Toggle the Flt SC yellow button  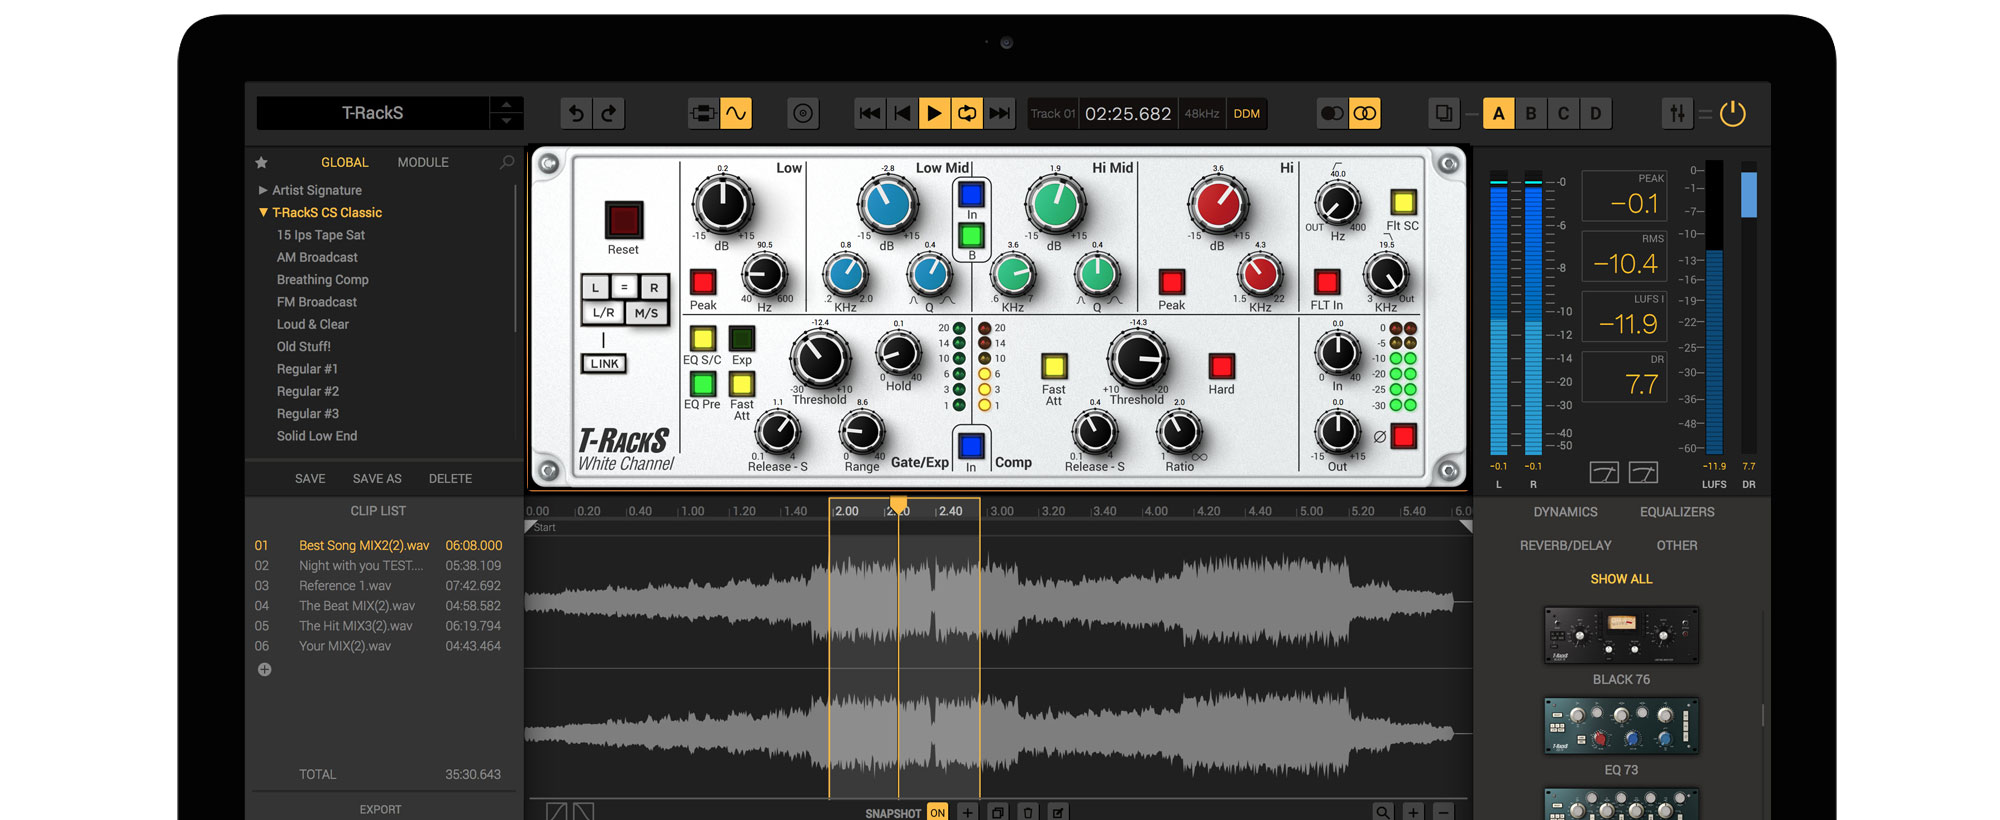1403,203
